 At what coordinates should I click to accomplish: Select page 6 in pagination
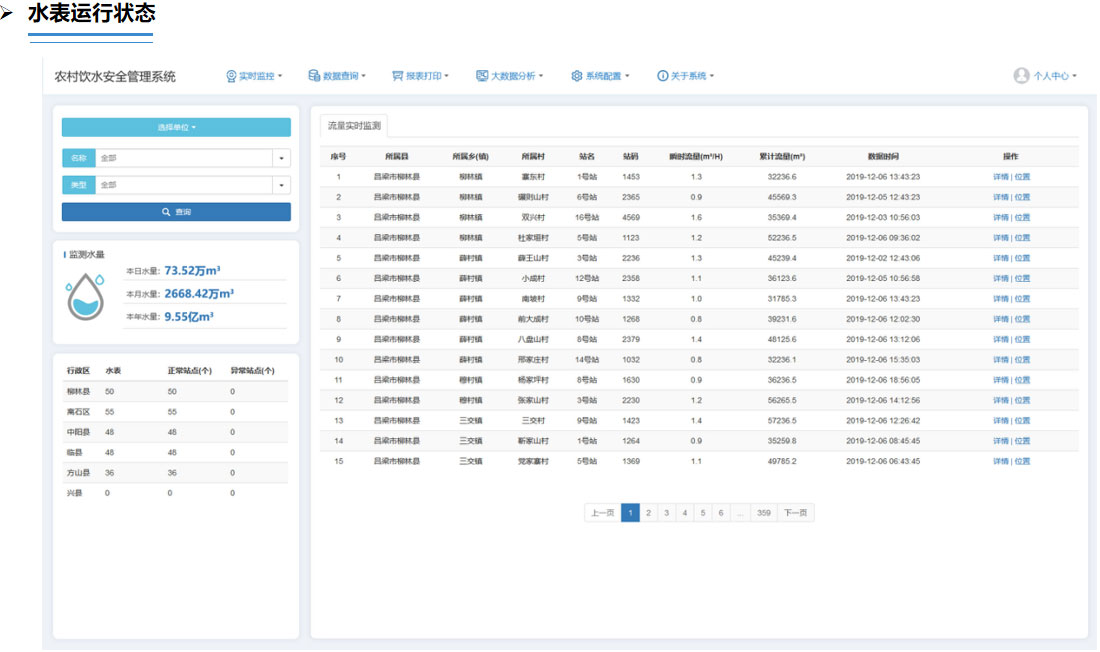point(720,513)
